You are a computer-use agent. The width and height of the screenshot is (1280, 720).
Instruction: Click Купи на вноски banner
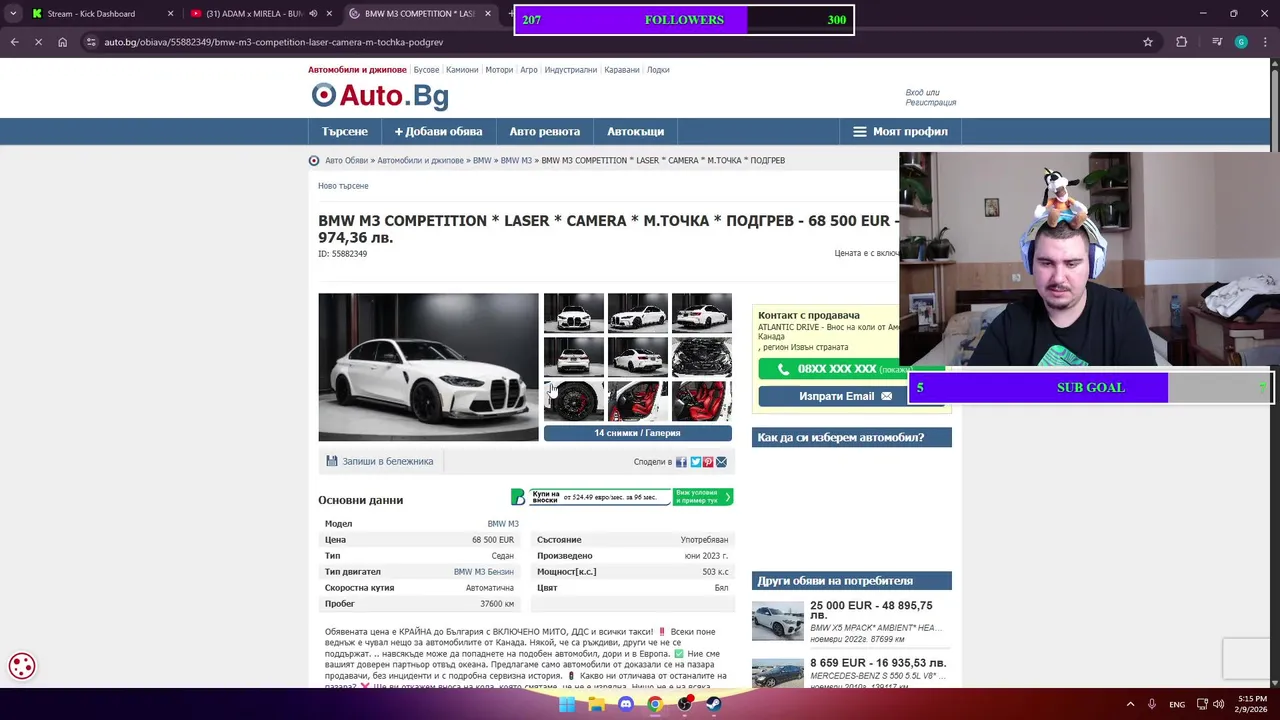point(622,497)
